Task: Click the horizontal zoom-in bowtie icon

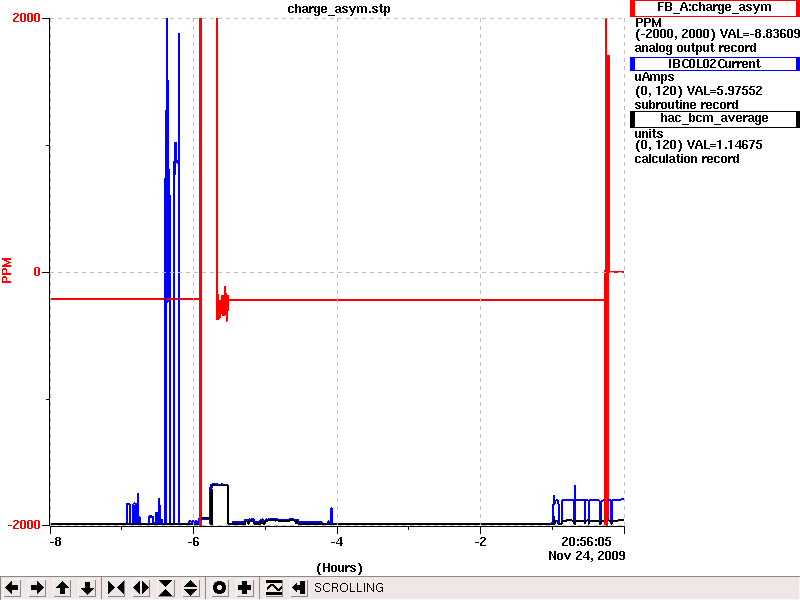Action: [x=116, y=588]
